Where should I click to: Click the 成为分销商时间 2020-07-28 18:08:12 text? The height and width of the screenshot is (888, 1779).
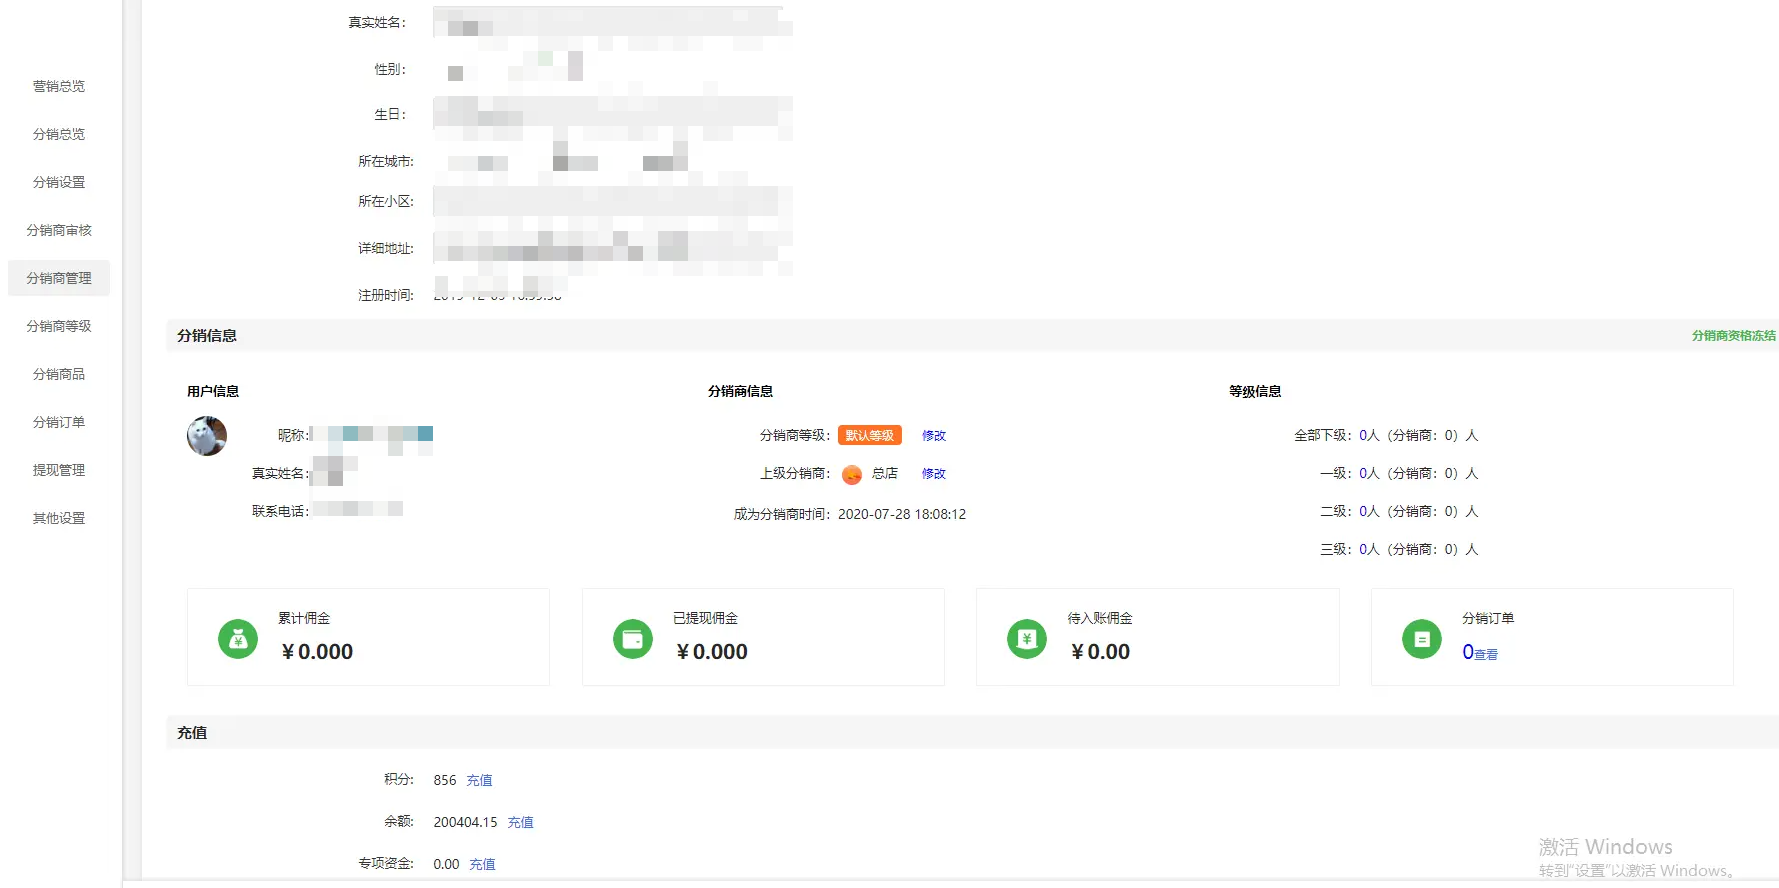point(850,514)
